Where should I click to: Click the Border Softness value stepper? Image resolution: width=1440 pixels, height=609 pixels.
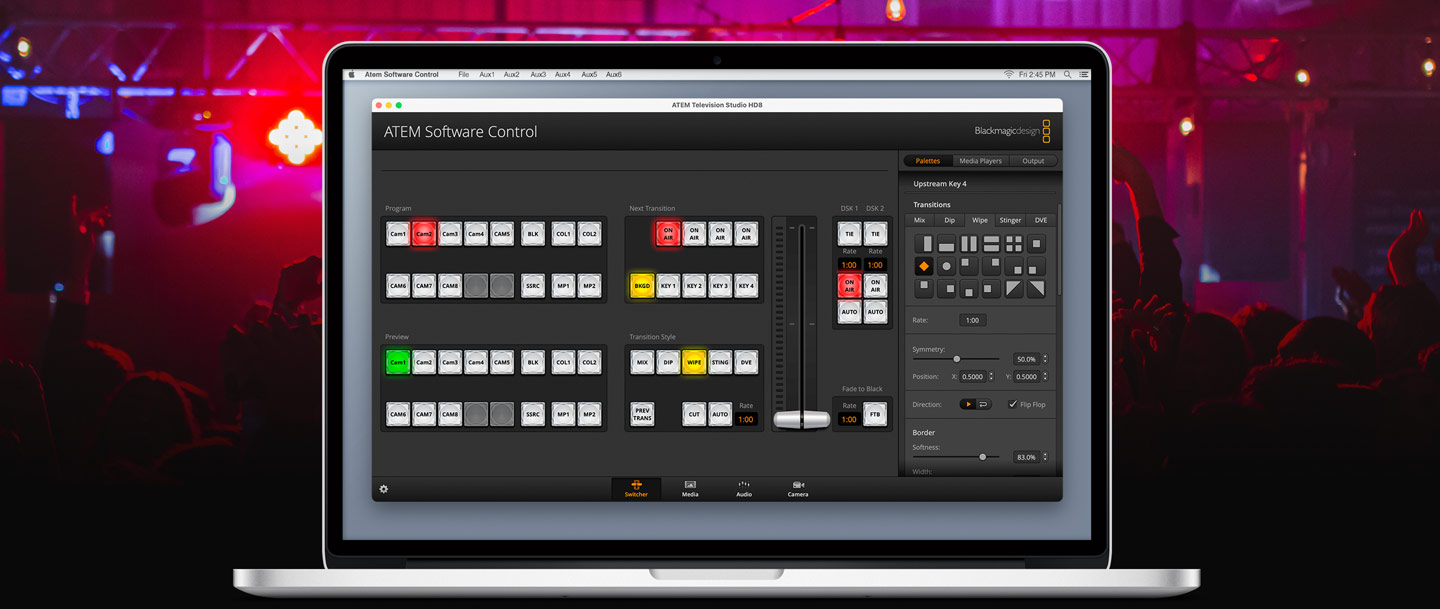[1045, 457]
